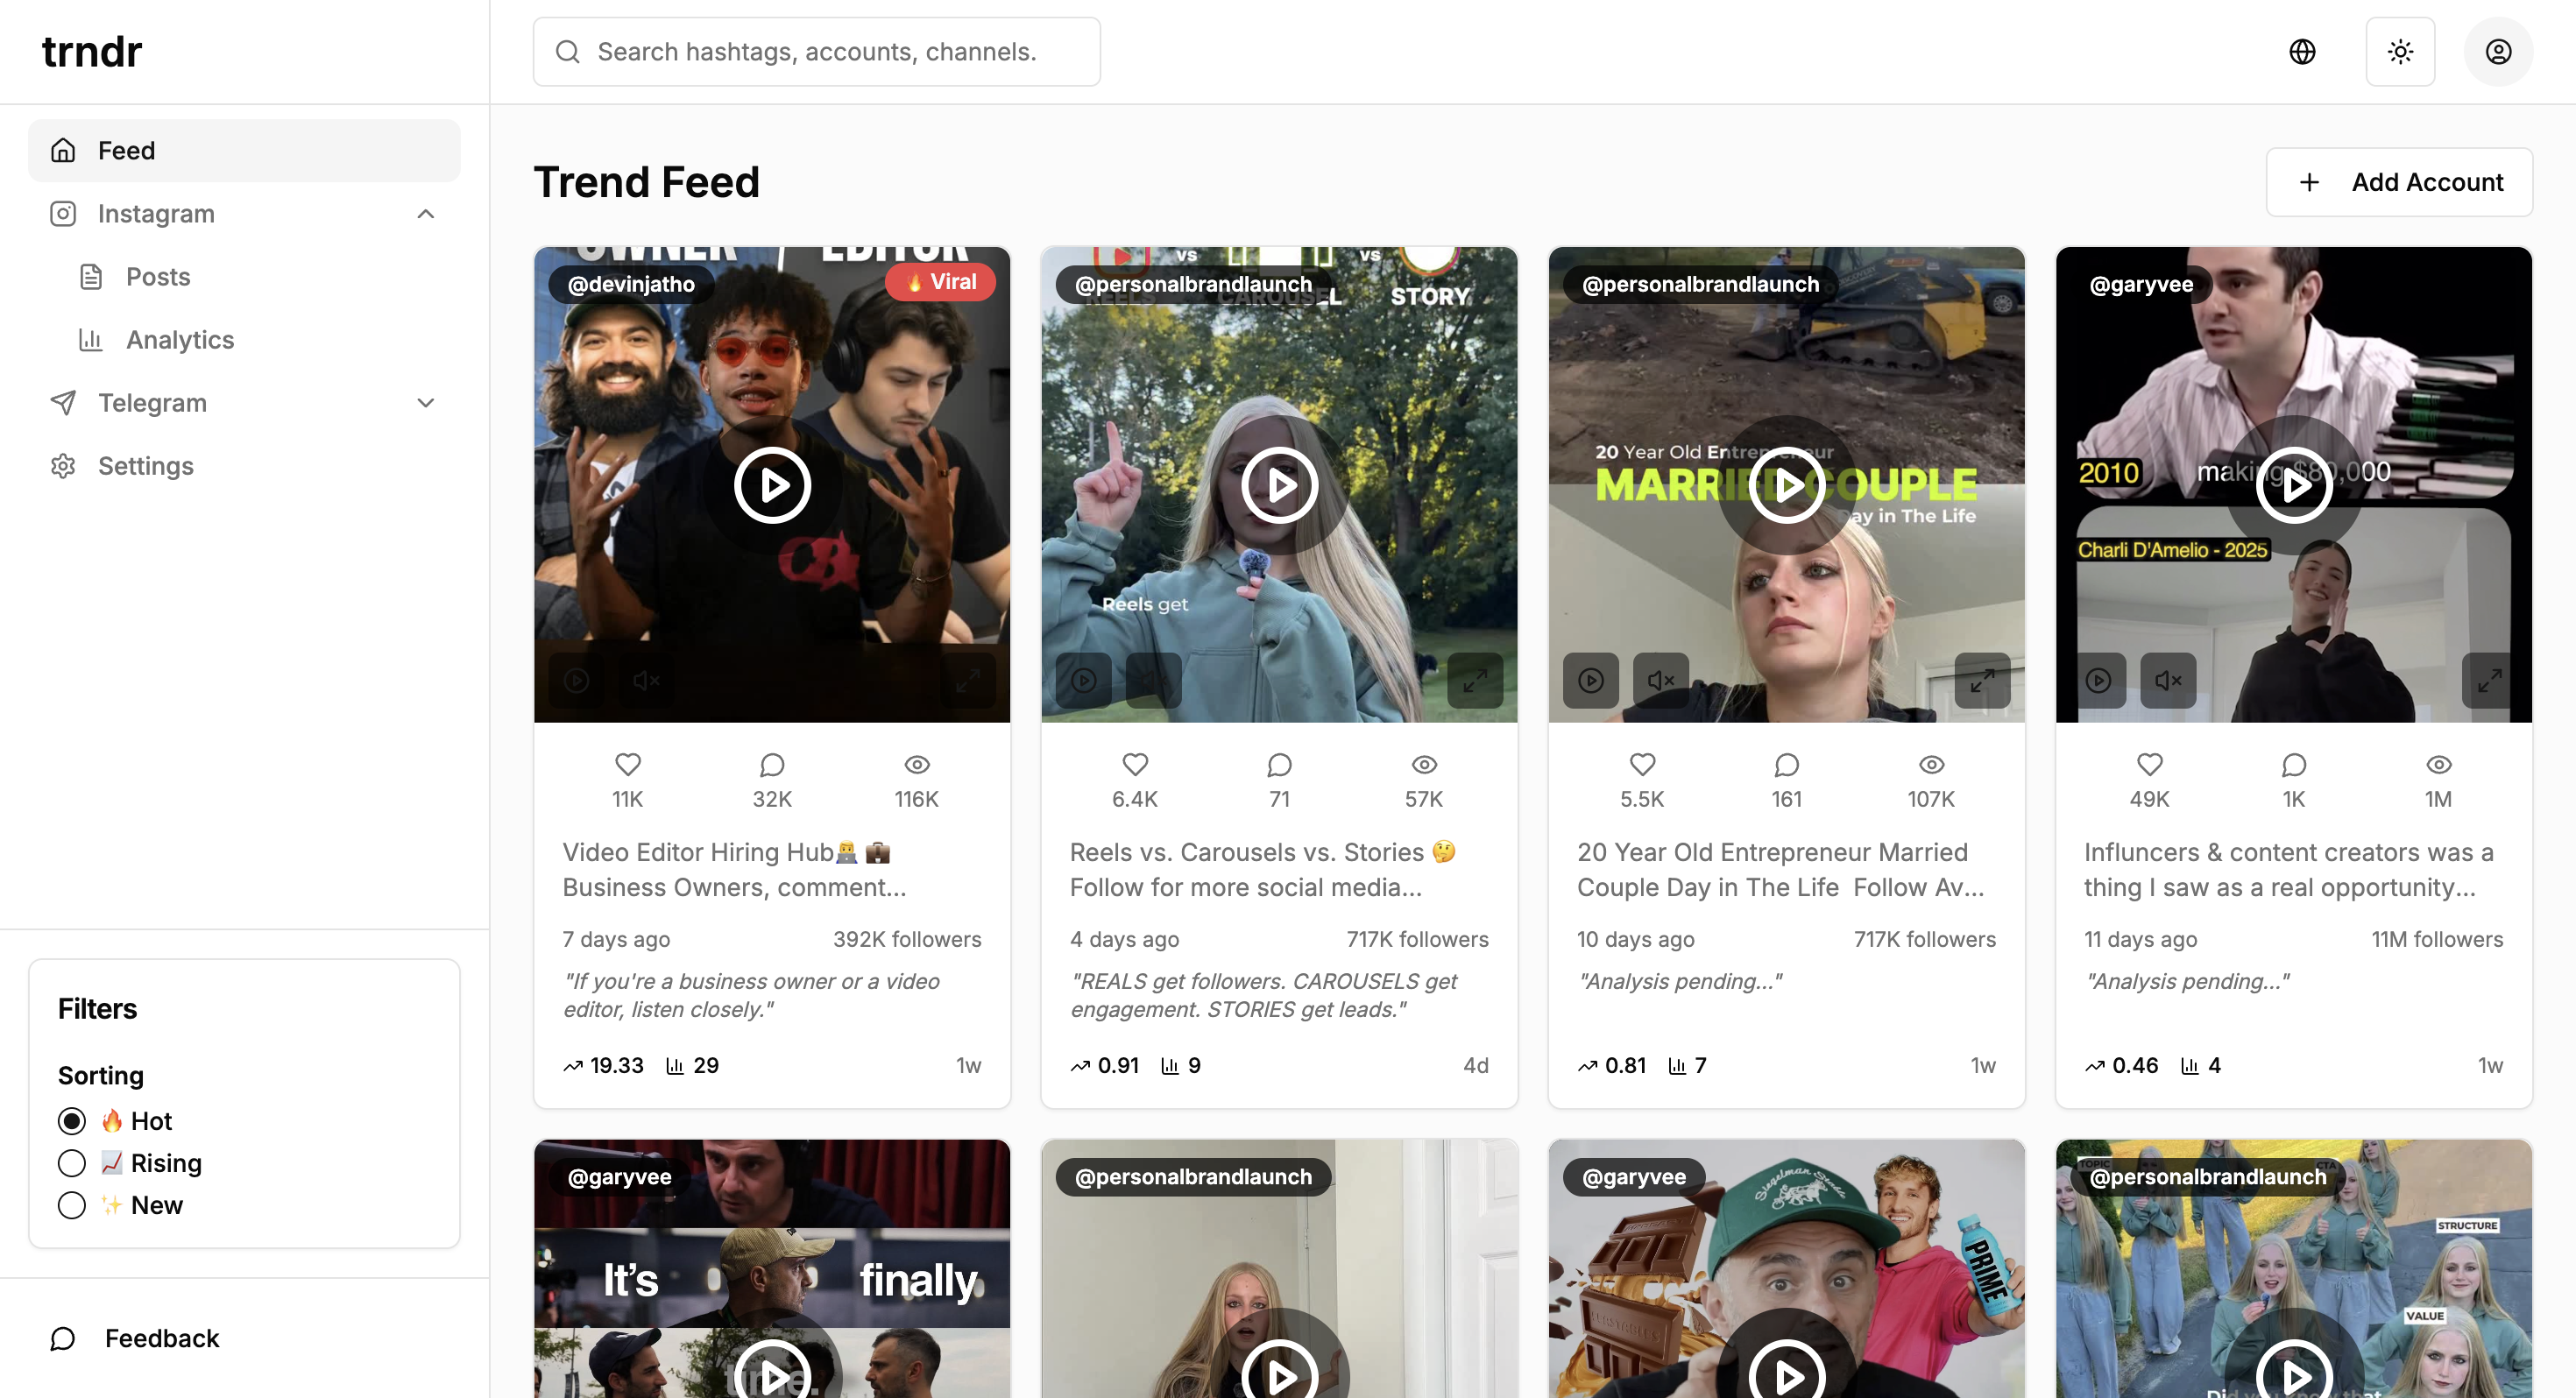2576x1398 pixels.
Task: Click the 6.4K likes heart icon
Action: pyautogui.click(x=1135, y=764)
